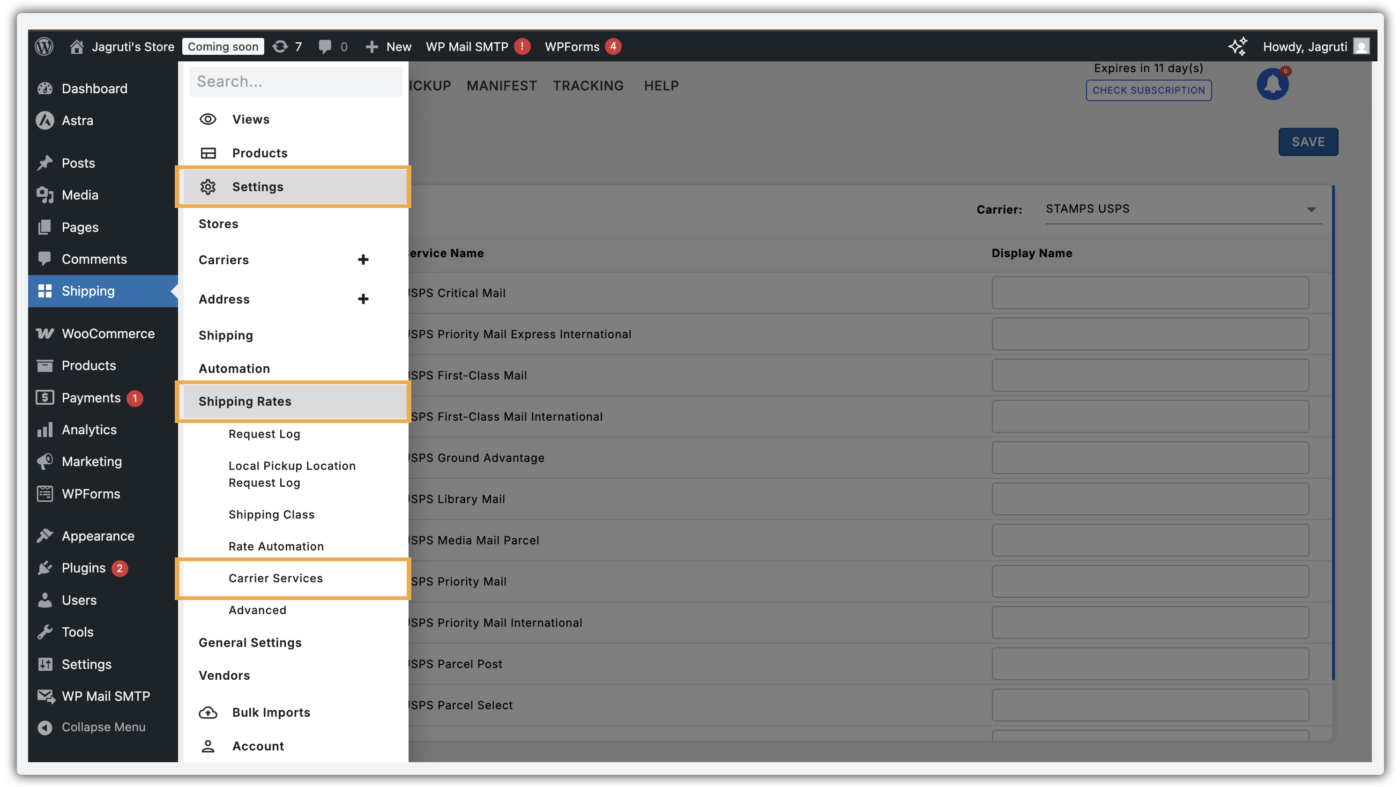Click the flyout menu Search field

[x=296, y=82]
